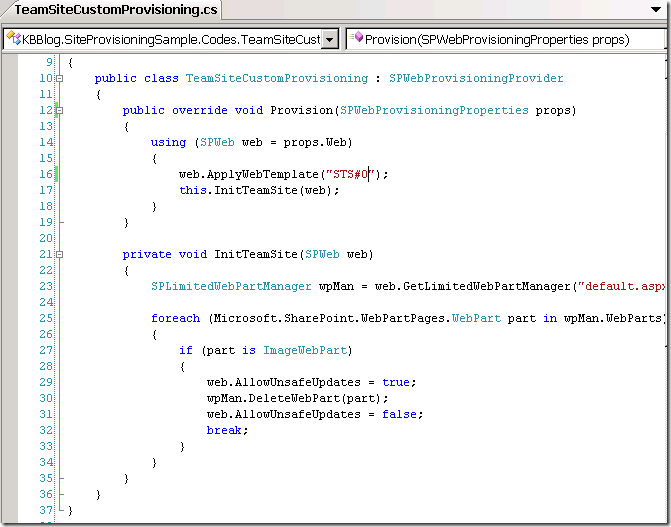Click the SPWebProvisioningProperties parameter type on line 12
Viewport: 671px width, 527px height.
click(434, 110)
